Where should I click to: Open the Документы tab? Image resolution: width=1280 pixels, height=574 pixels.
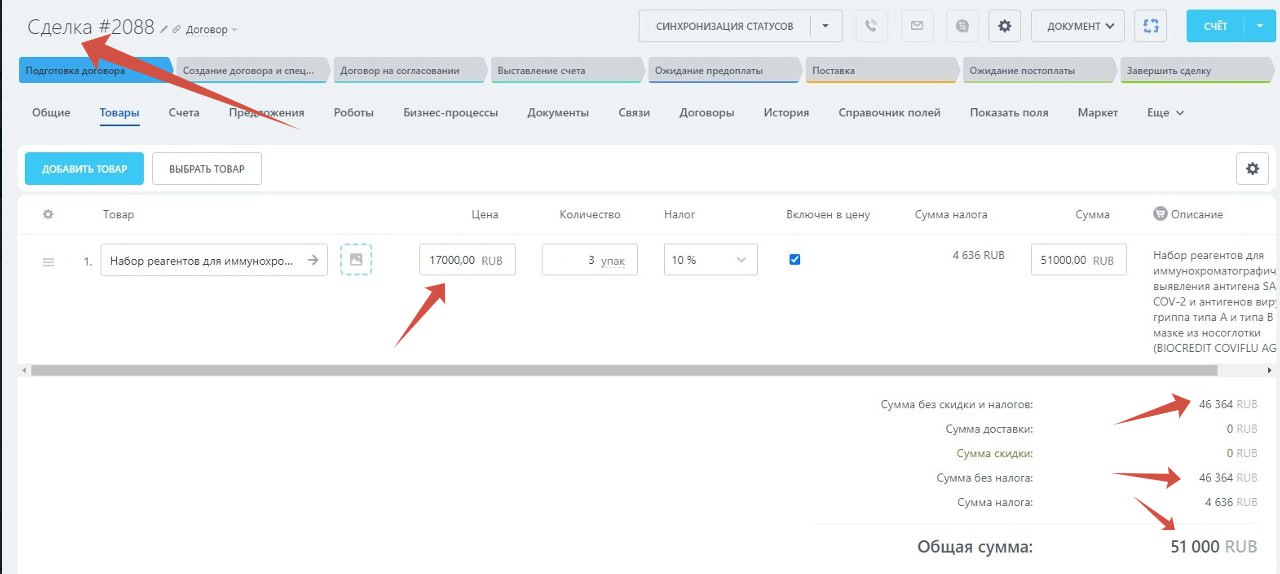coord(558,112)
